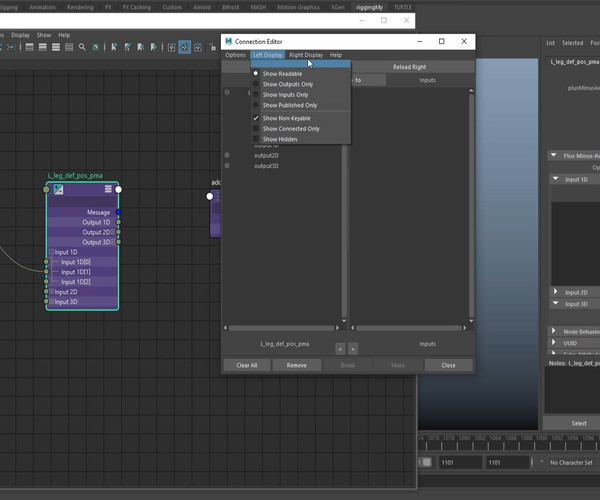
Task: Click node graph icon right of highlighted one
Action: pyautogui.click(x=198, y=47)
